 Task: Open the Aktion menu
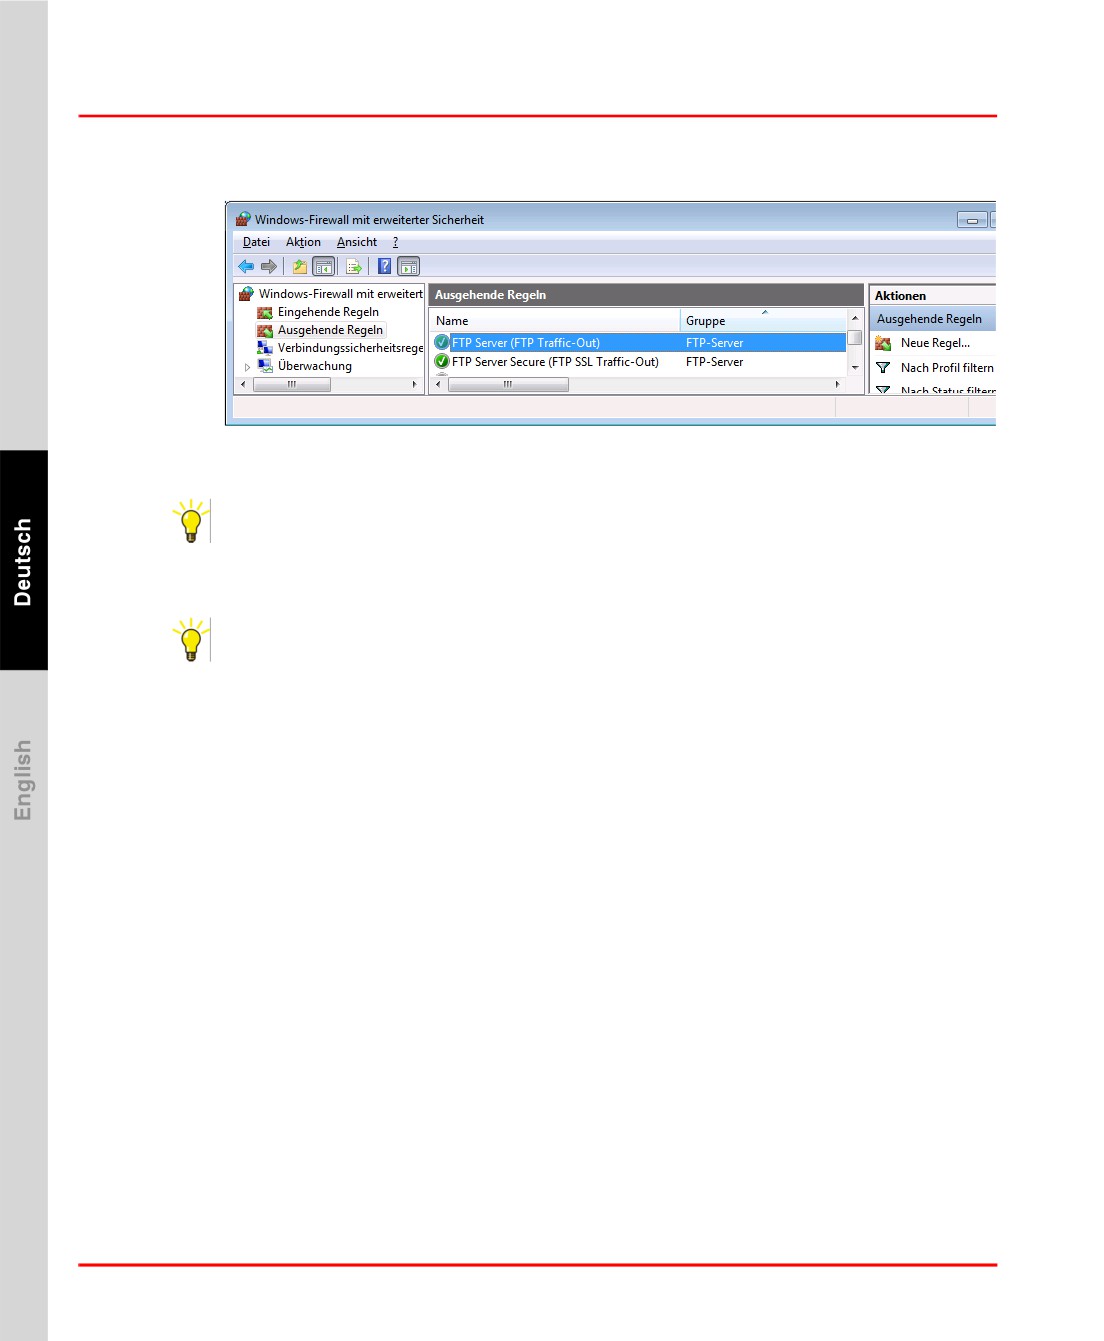(303, 242)
